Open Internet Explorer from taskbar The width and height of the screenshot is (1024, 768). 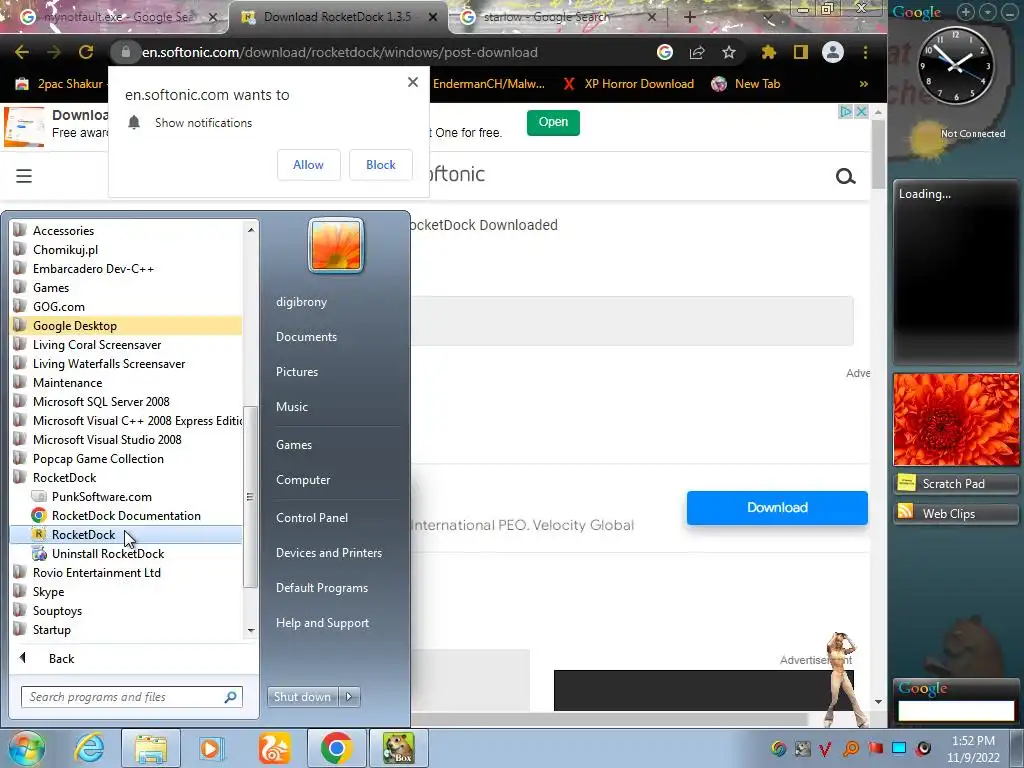[89, 748]
